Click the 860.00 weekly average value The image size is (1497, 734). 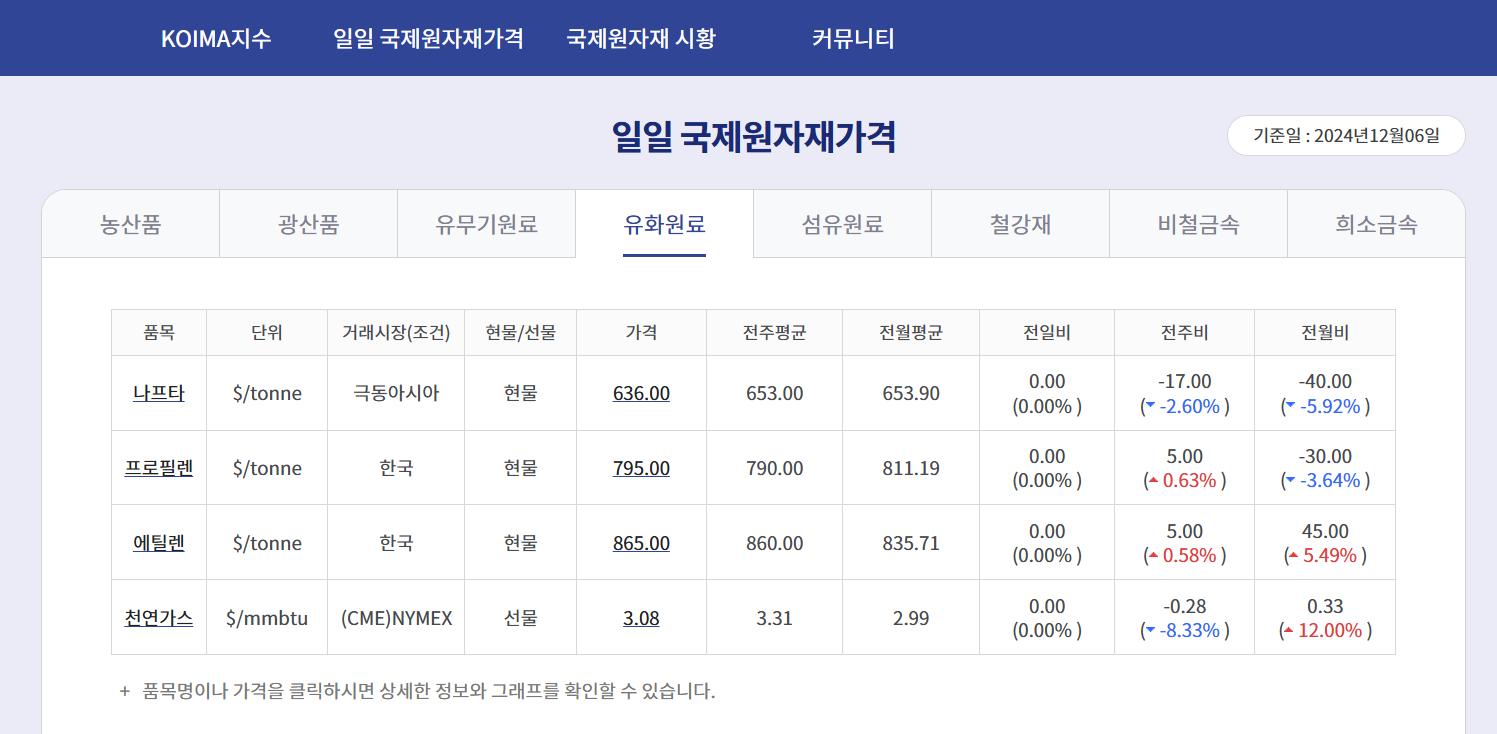click(x=774, y=543)
